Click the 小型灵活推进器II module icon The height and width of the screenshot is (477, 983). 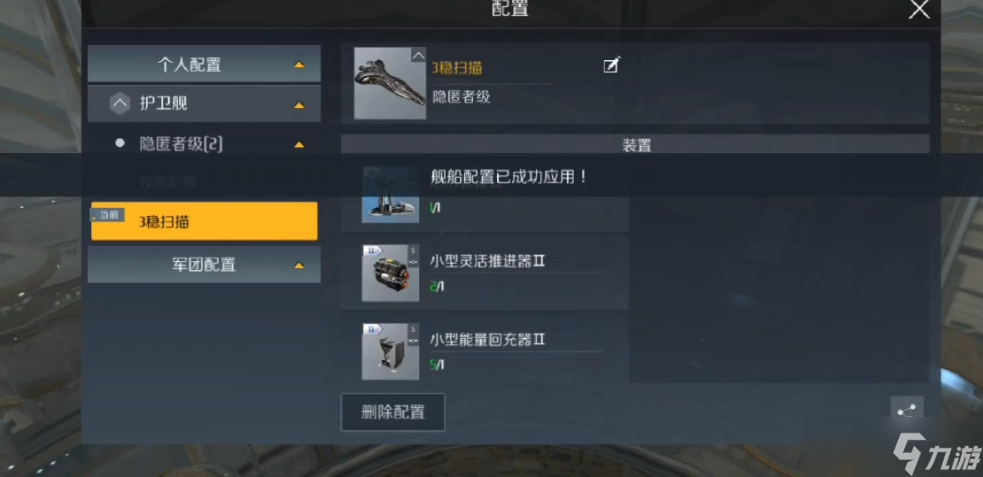(390, 273)
